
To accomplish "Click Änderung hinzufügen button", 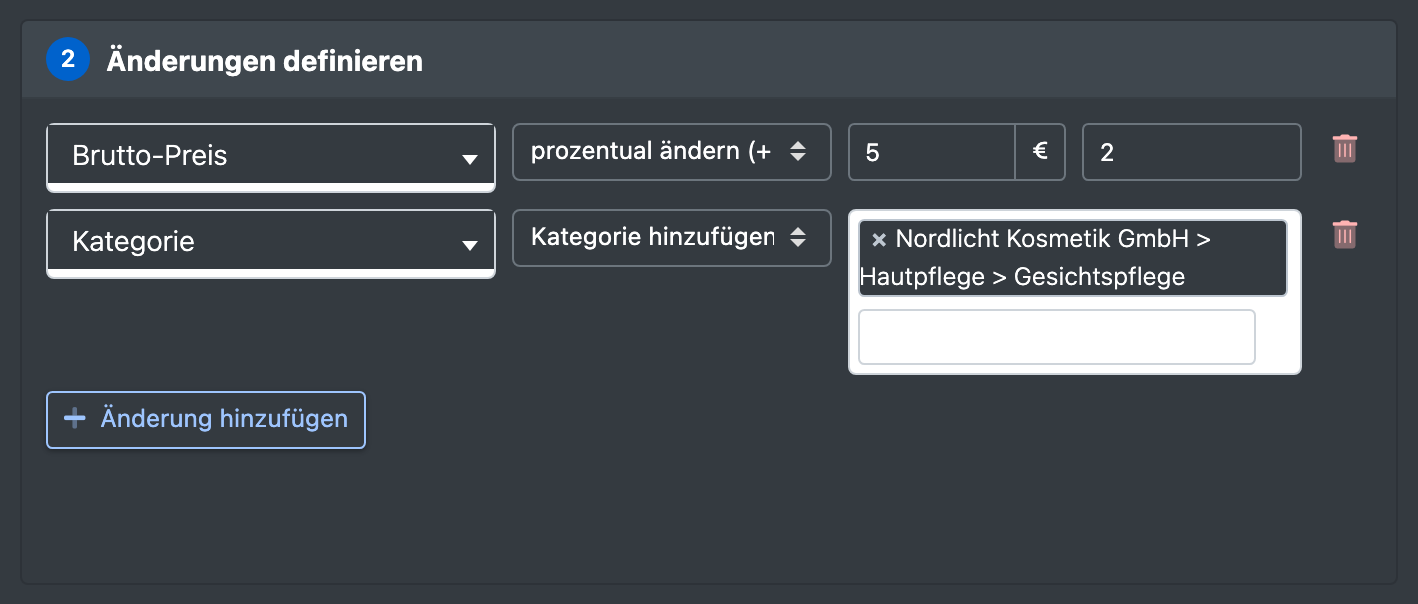I will [206, 419].
